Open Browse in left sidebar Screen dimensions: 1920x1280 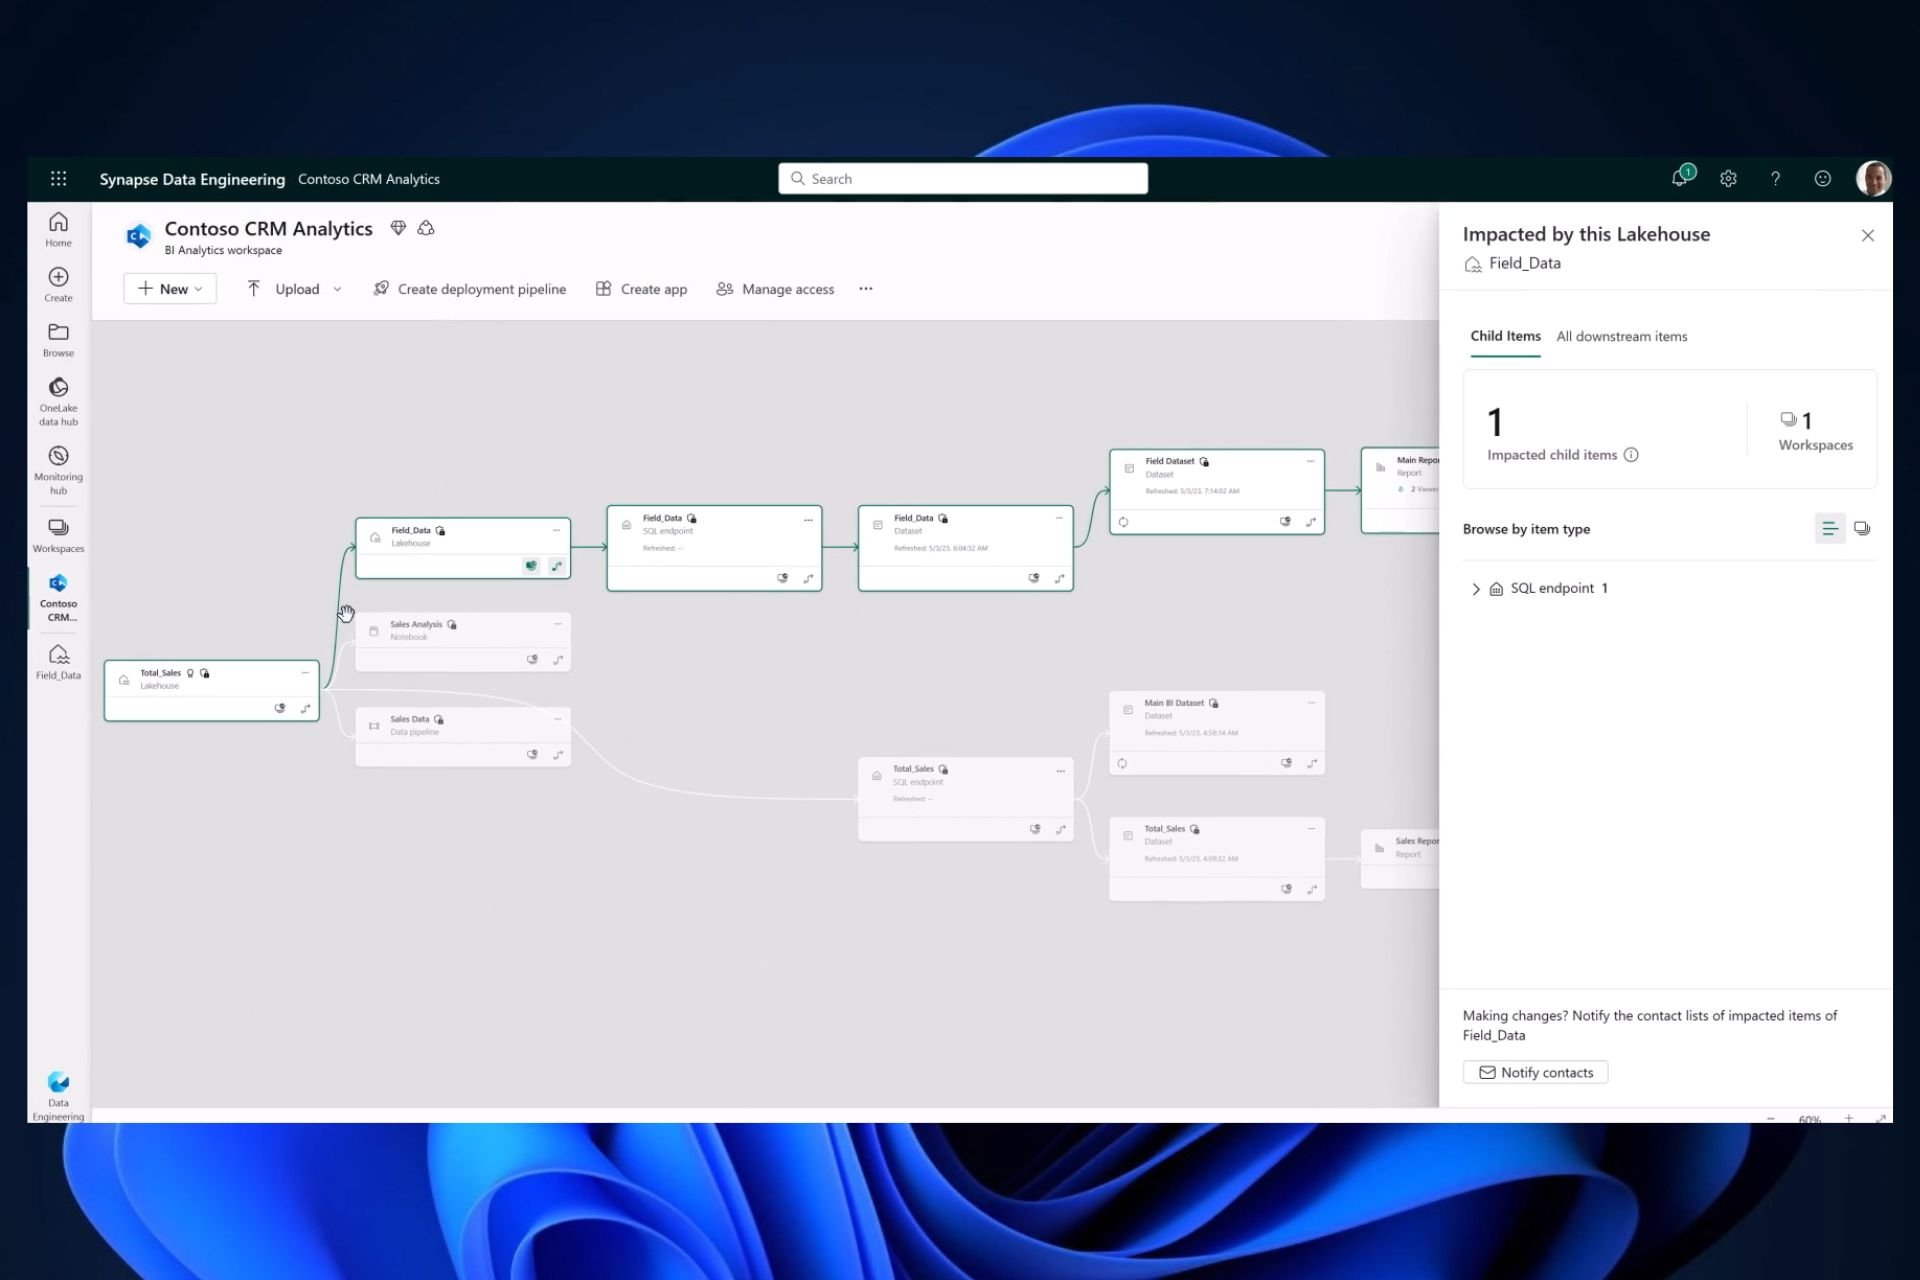[58, 340]
